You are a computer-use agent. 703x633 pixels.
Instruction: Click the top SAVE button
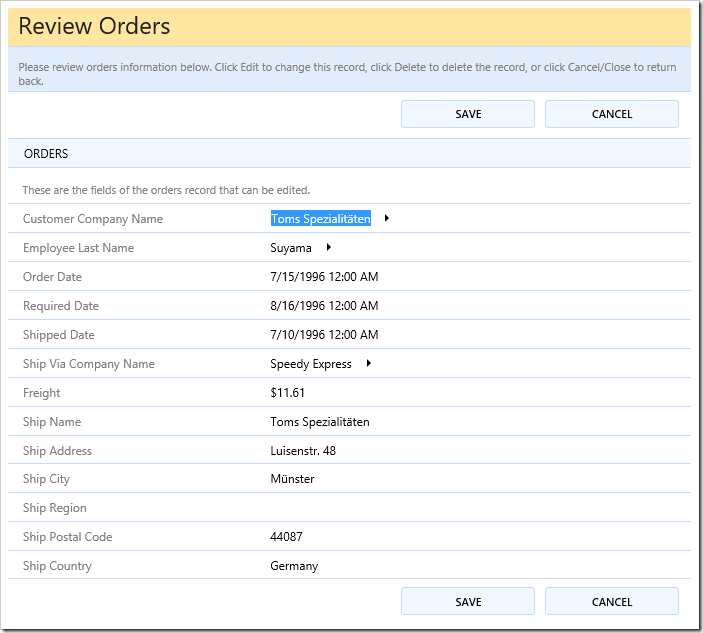tap(467, 114)
